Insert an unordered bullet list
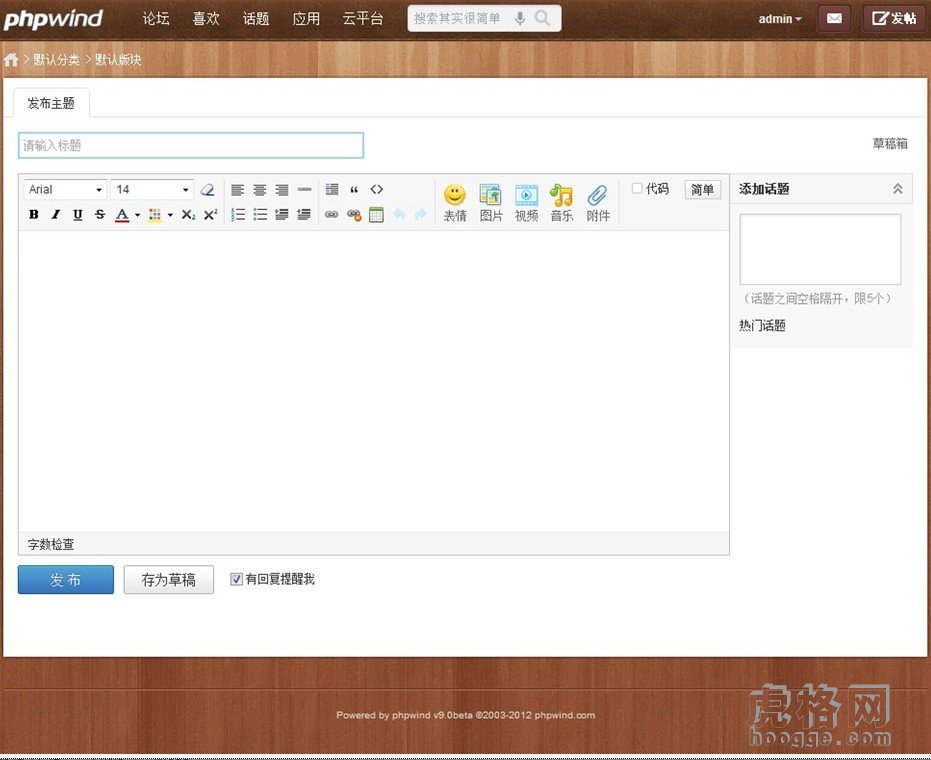Viewport: 931px width, 760px height. [x=260, y=214]
